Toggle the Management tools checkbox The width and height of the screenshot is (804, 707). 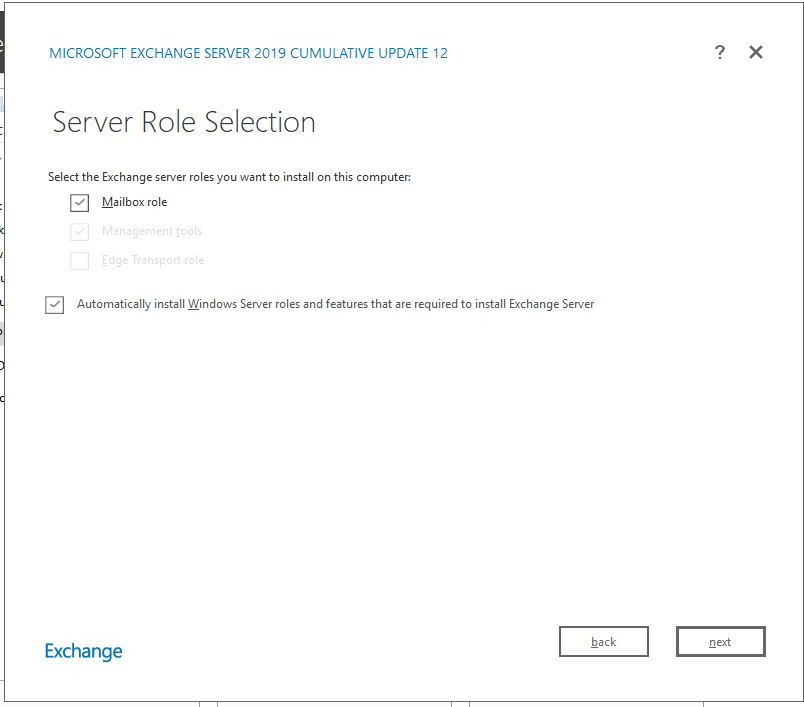[x=79, y=232]
